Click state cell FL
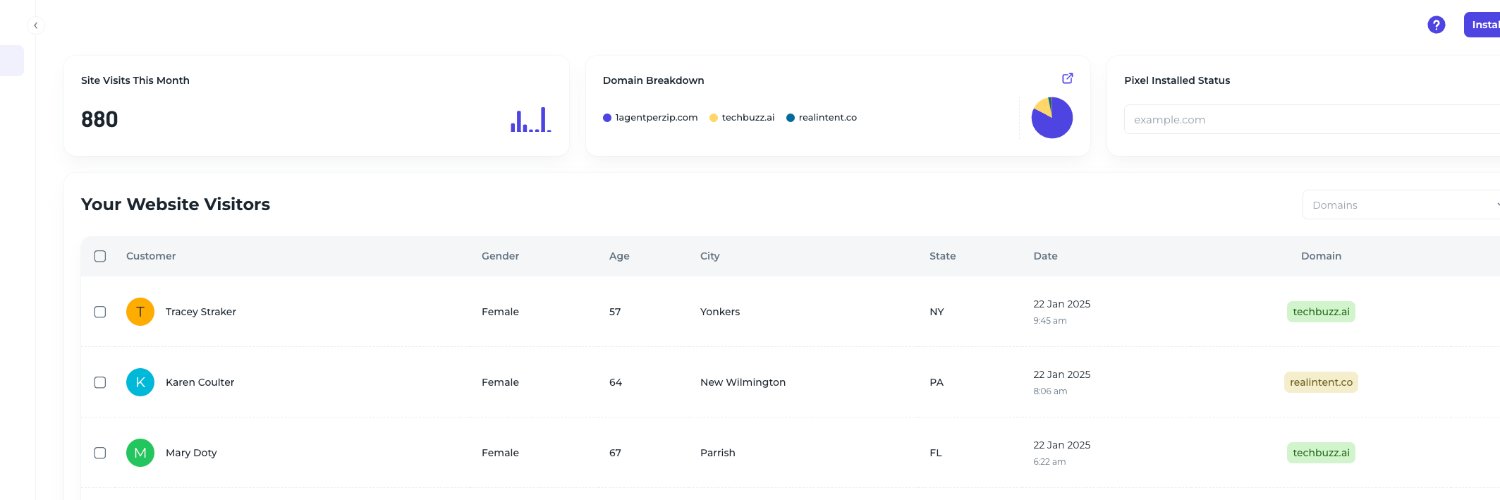1500x500 pixels. tap(936, 453)
